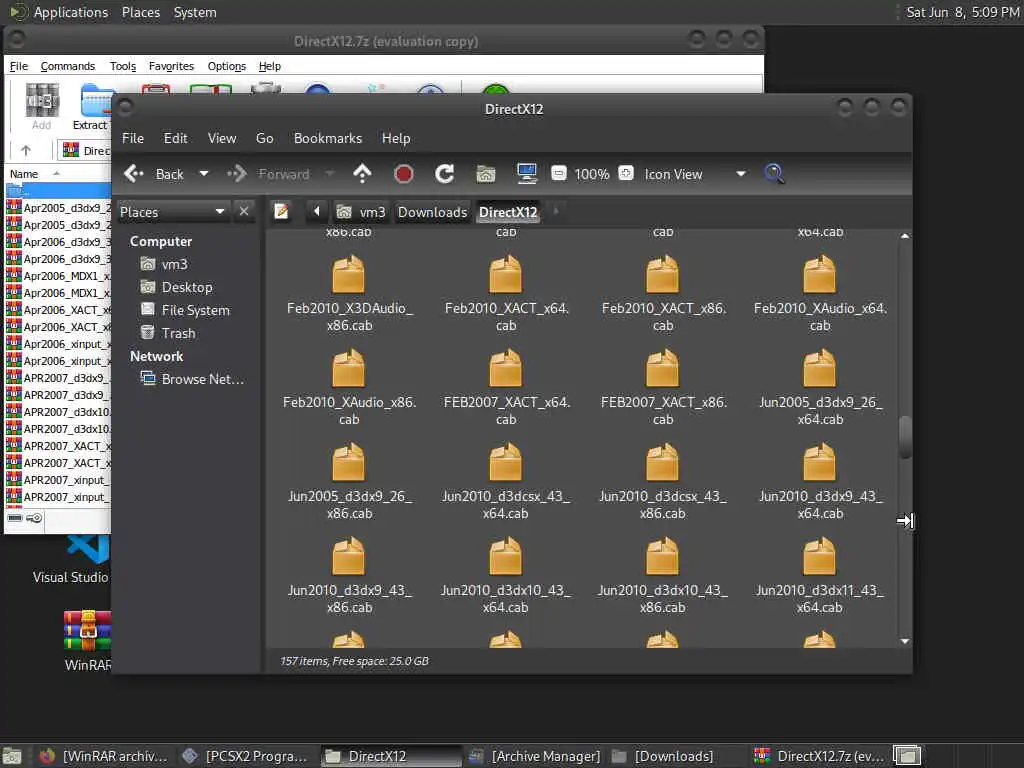
Task: Select Jun2005_d3dx9_26_x64.cab file icon
Action: tap(820, 368)
